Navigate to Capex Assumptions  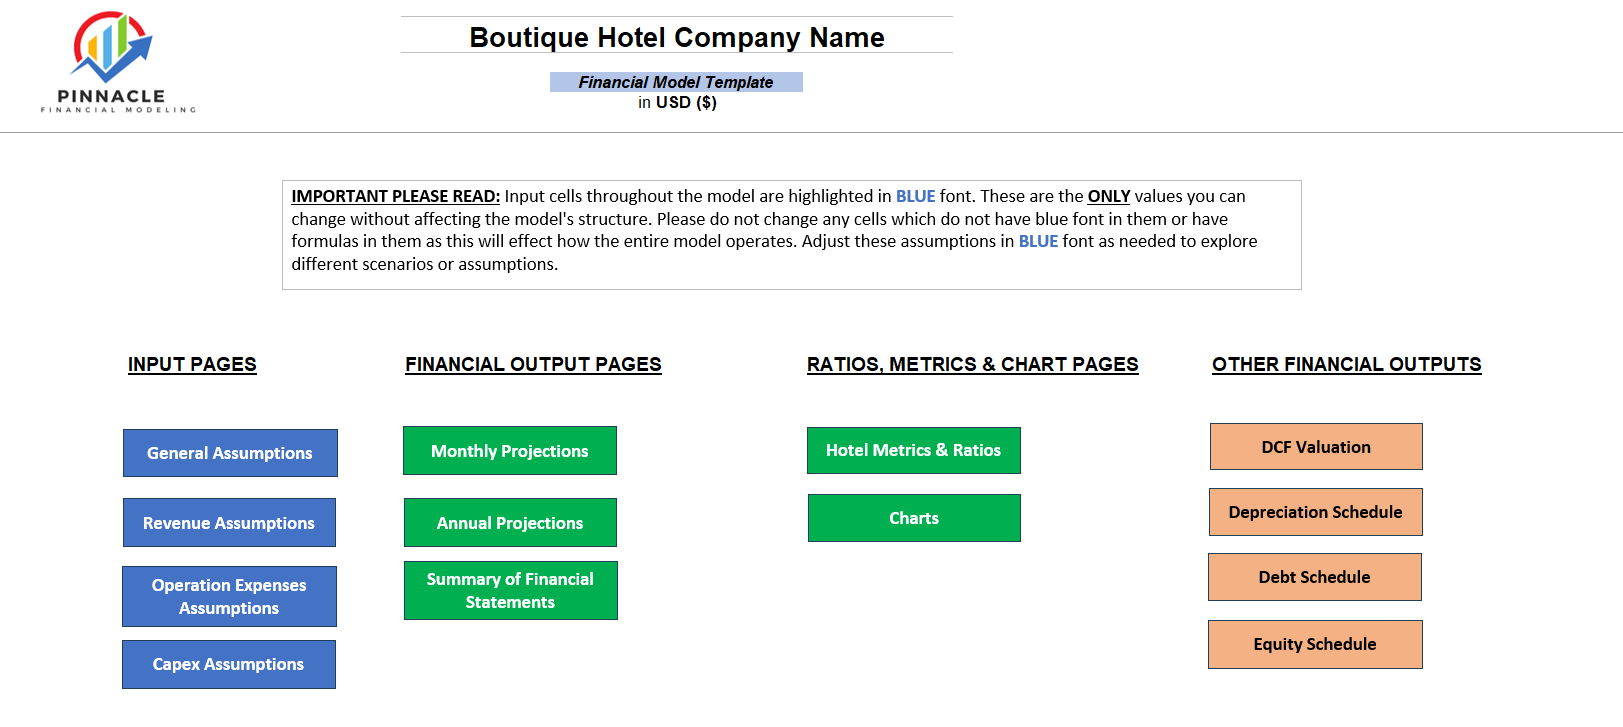tap(228, 664)
